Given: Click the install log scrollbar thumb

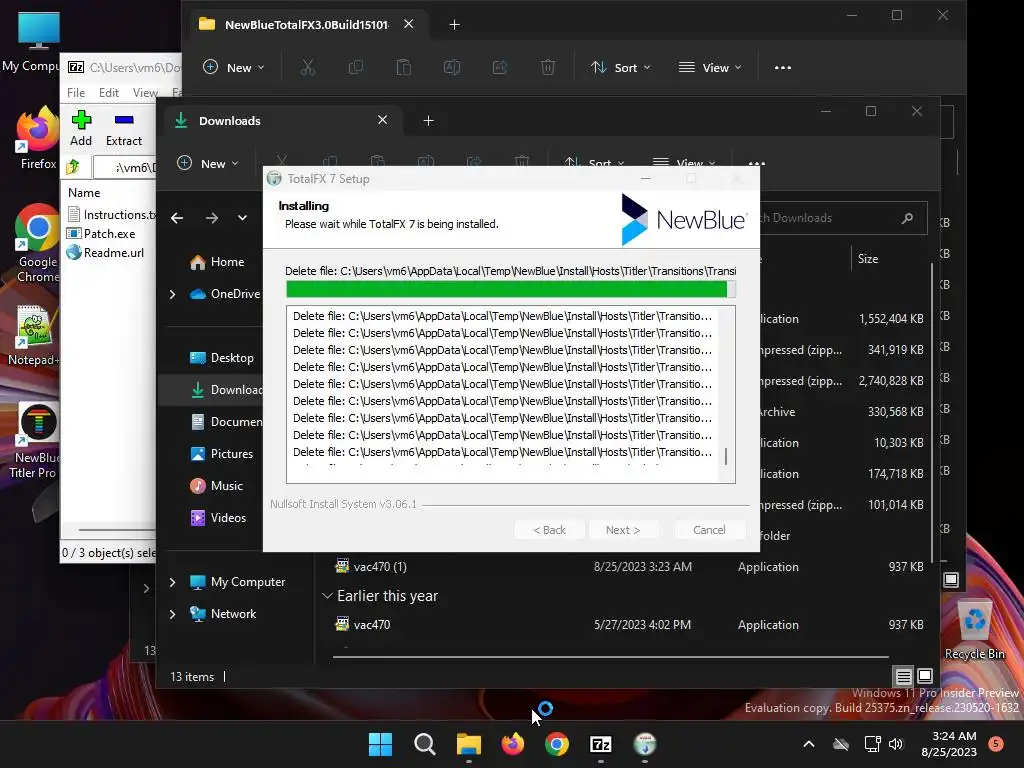Looking at the screenshot, I should click(x=726, y=456).
